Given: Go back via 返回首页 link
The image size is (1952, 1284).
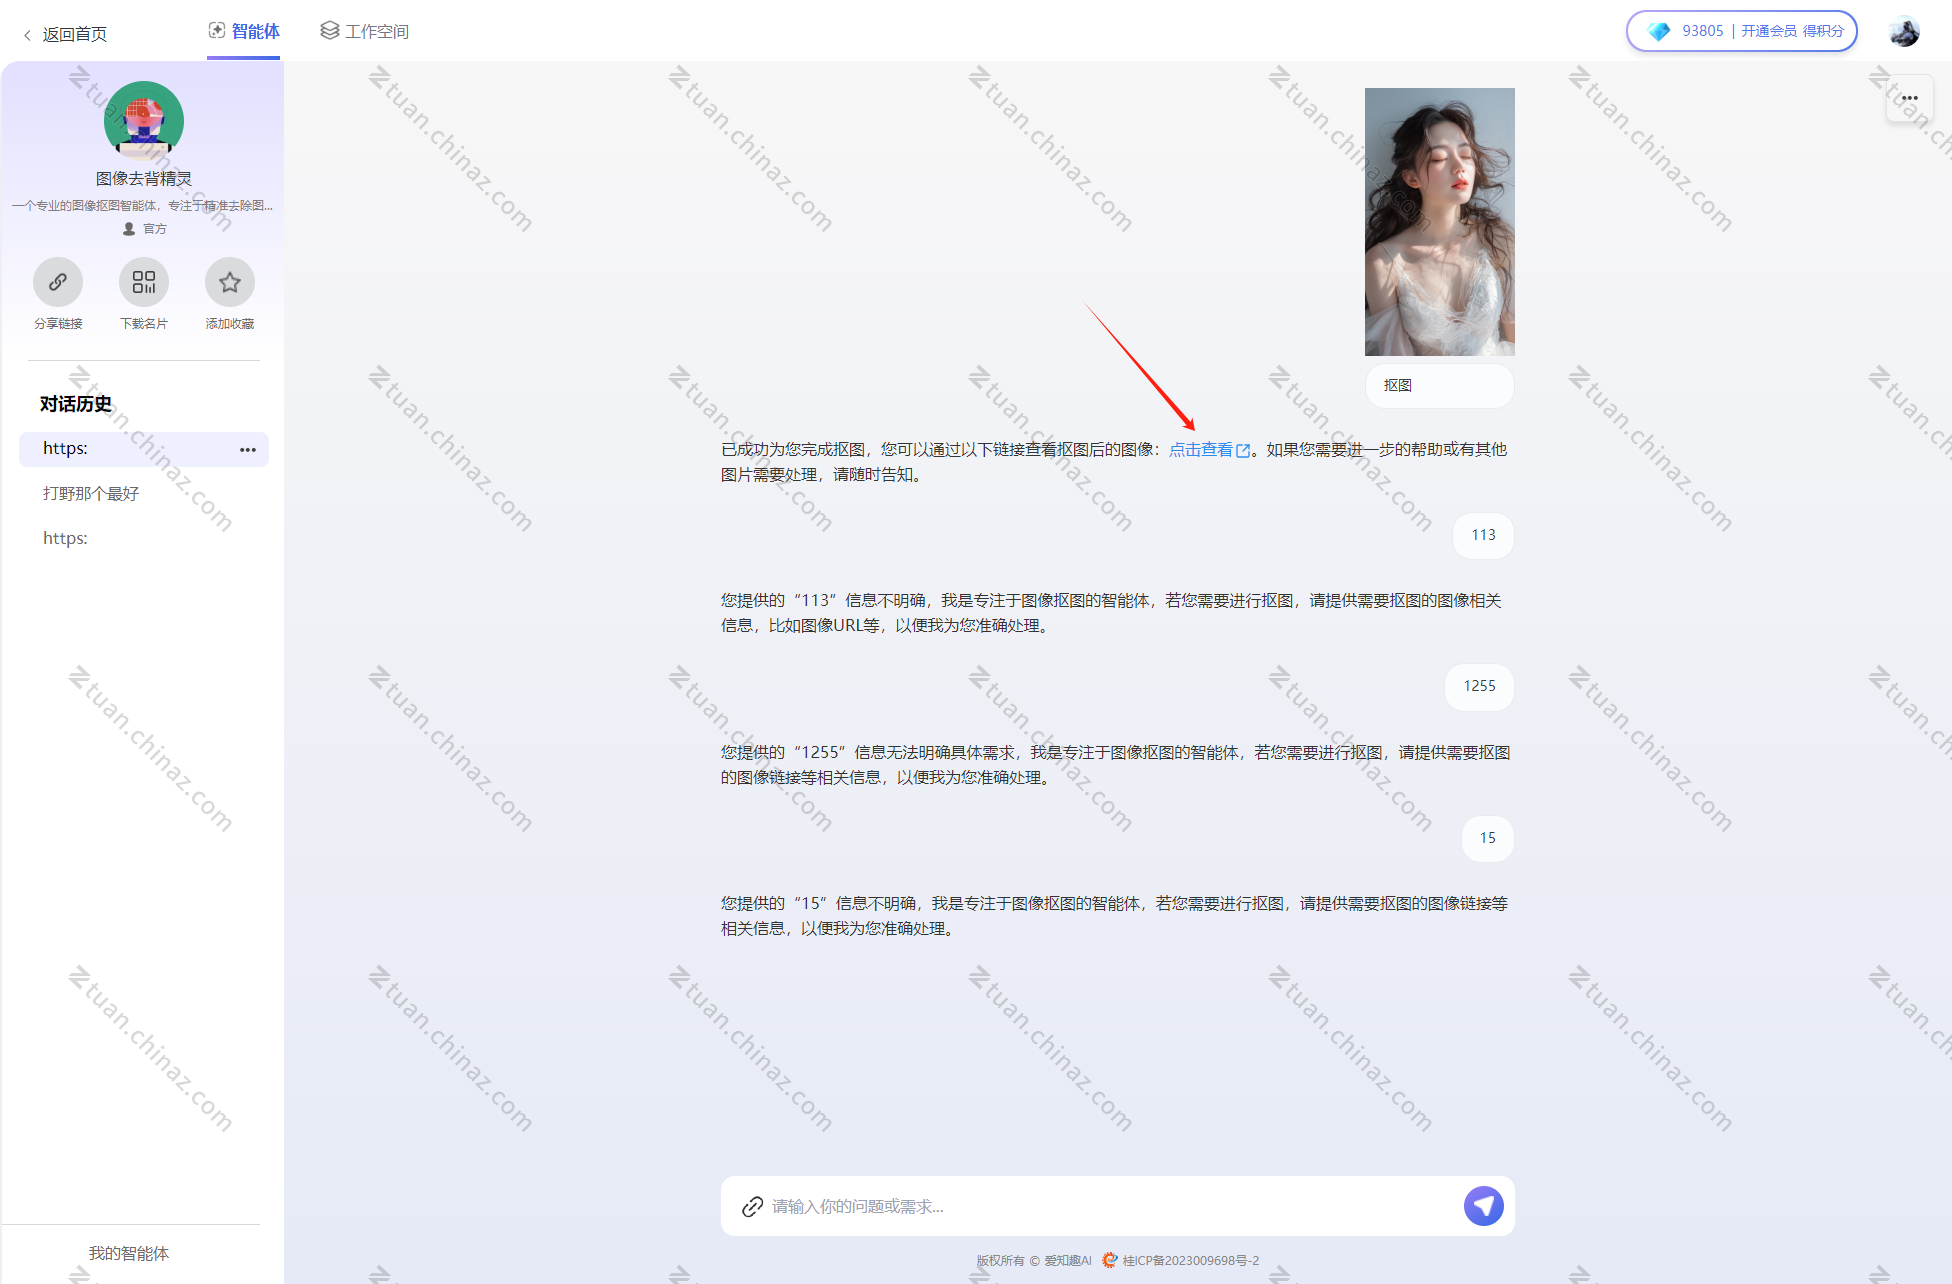Looking at the screenshot, I should click(65, 34).
